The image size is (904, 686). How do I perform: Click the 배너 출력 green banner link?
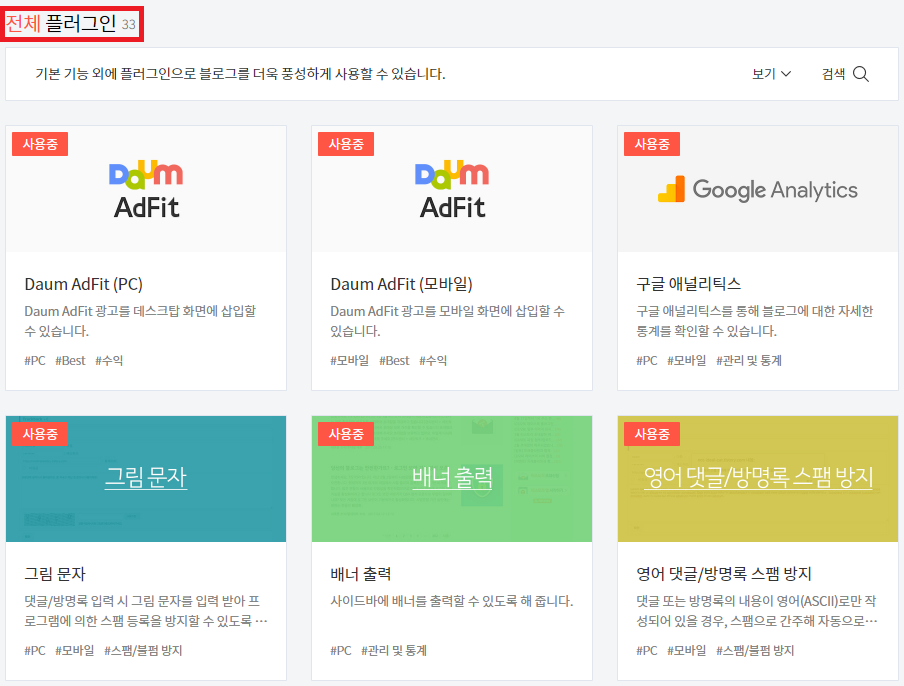452,477
